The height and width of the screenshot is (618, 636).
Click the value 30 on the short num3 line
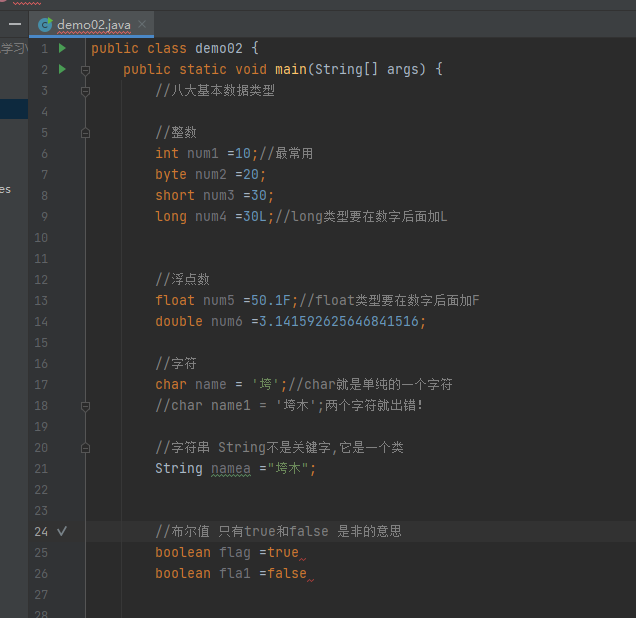[x=259, y=195]
